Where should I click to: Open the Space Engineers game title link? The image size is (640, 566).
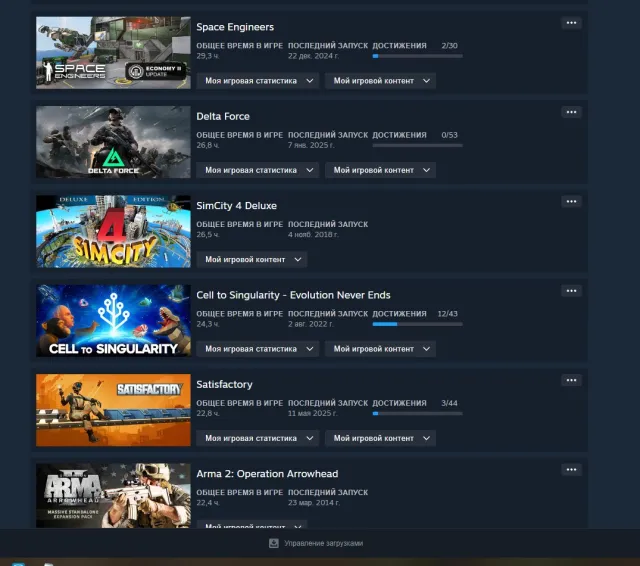(x=235, y=27)
